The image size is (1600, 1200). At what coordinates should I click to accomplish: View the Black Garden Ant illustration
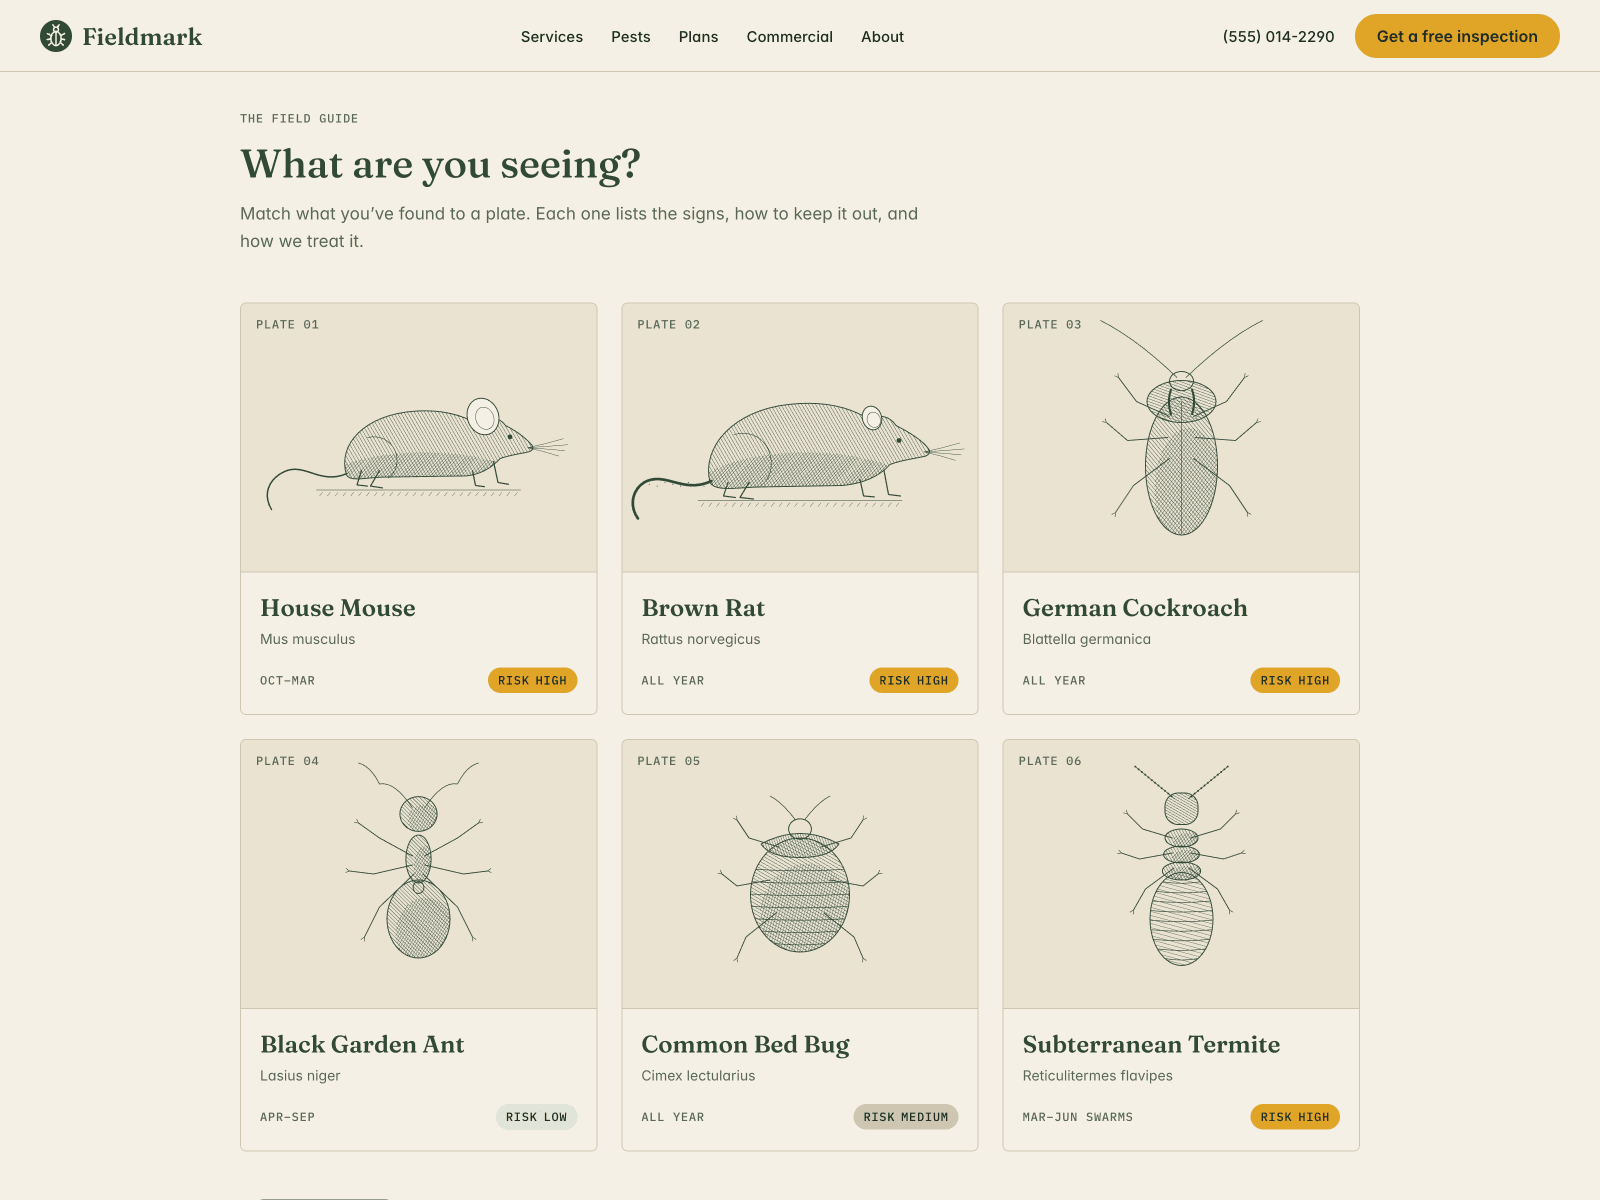(419, 874)
